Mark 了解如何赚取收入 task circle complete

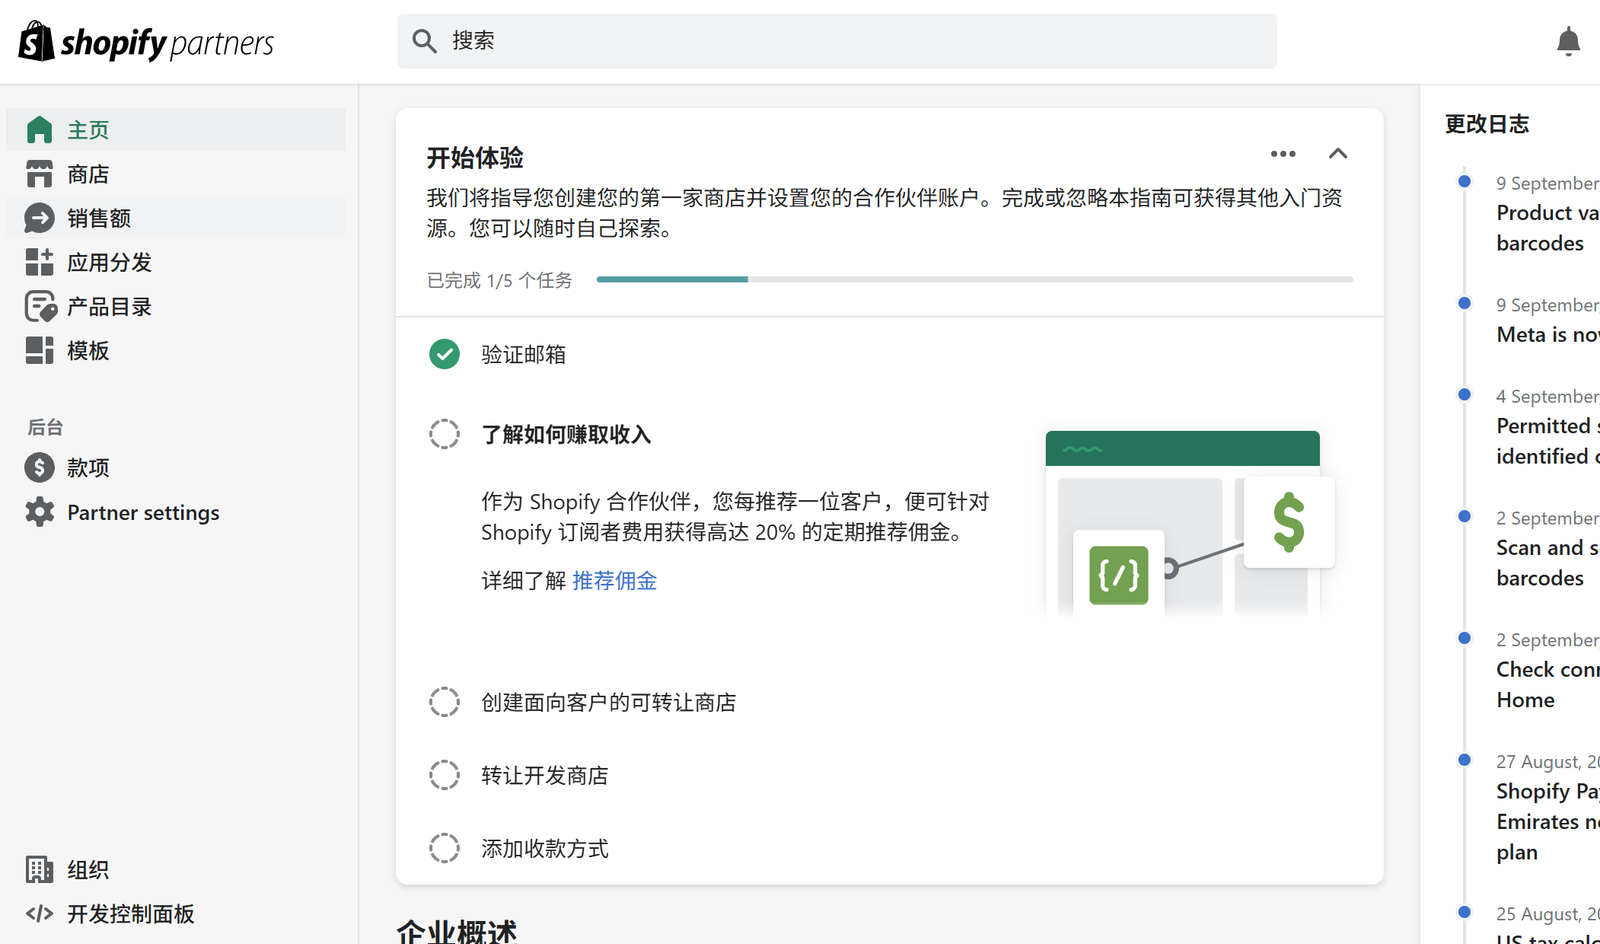444,434
